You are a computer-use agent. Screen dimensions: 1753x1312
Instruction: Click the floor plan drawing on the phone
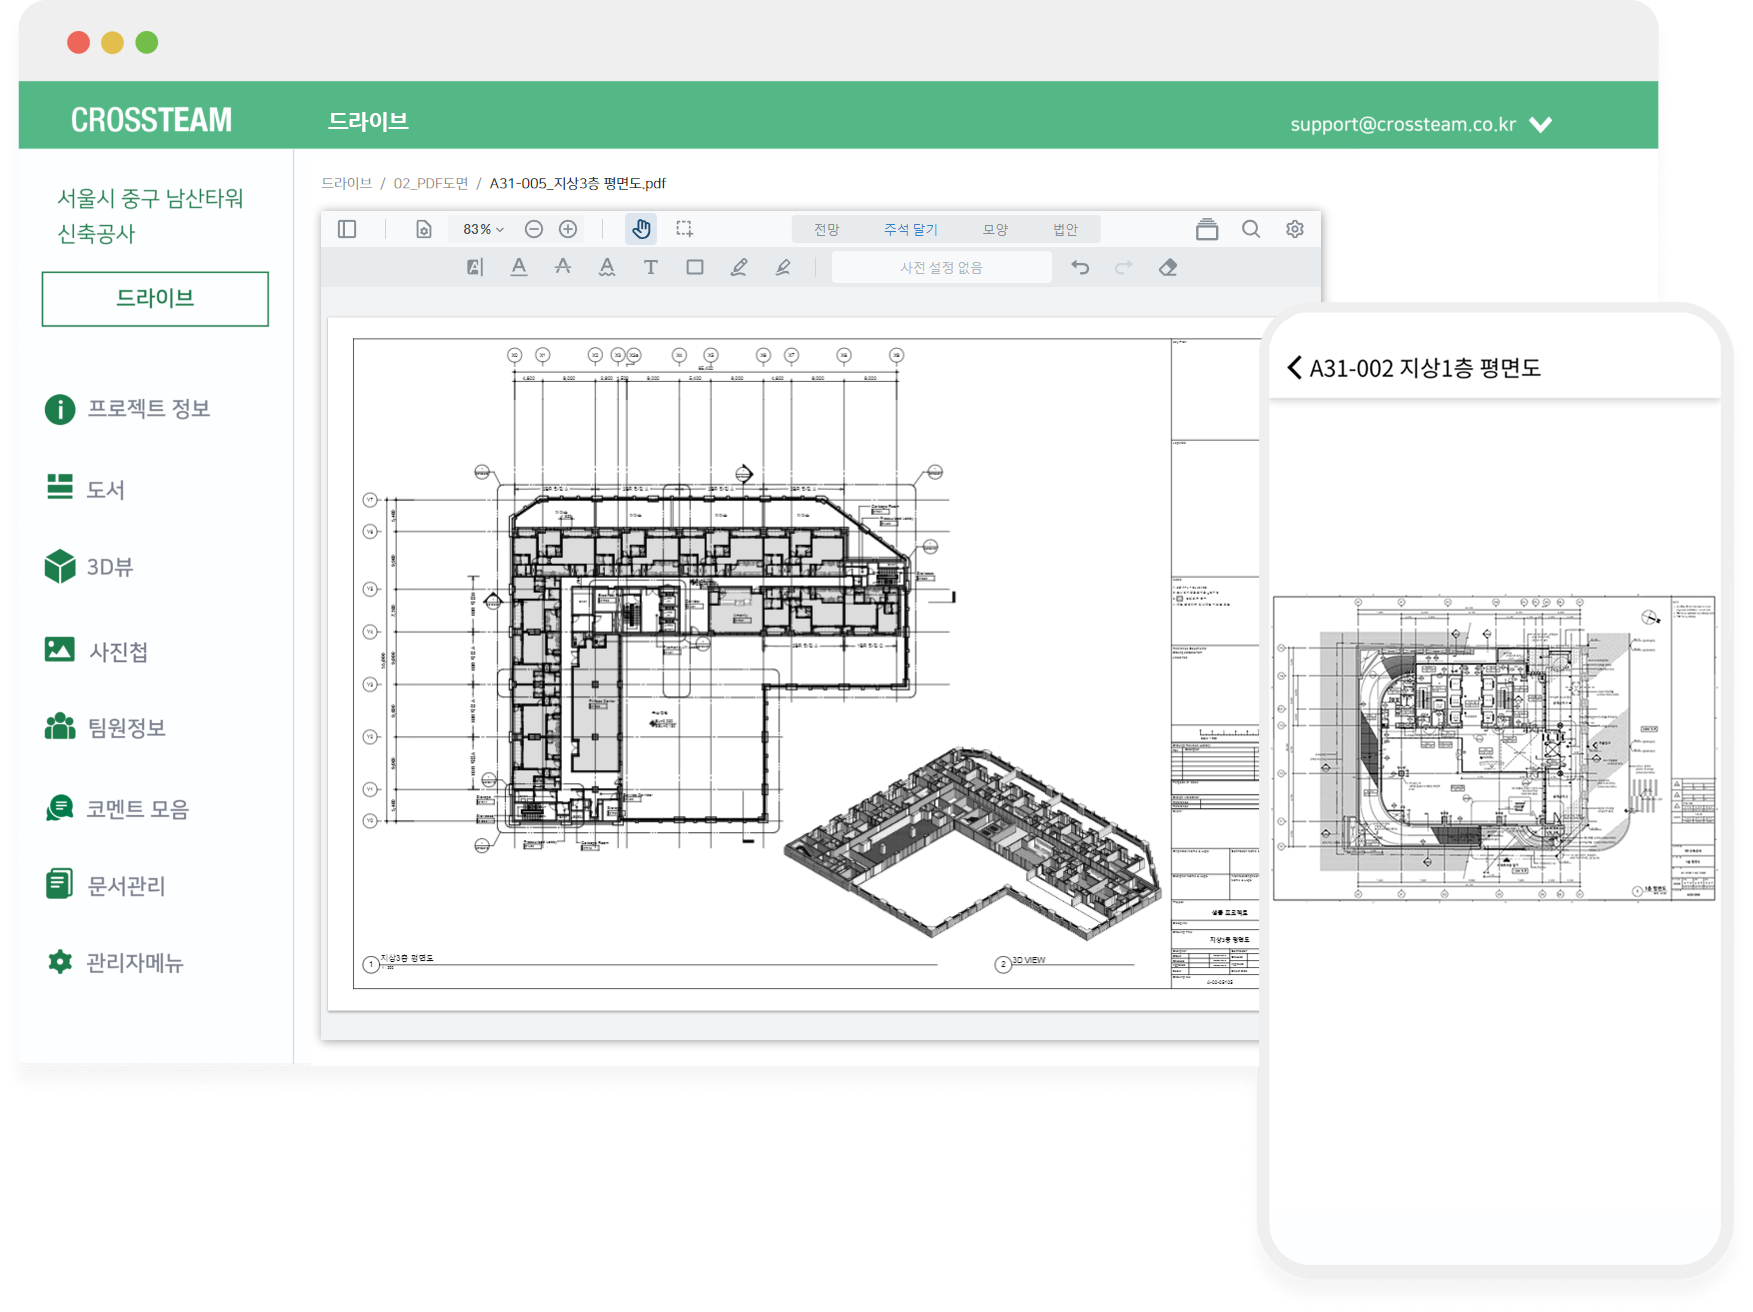click(1494, 748)
